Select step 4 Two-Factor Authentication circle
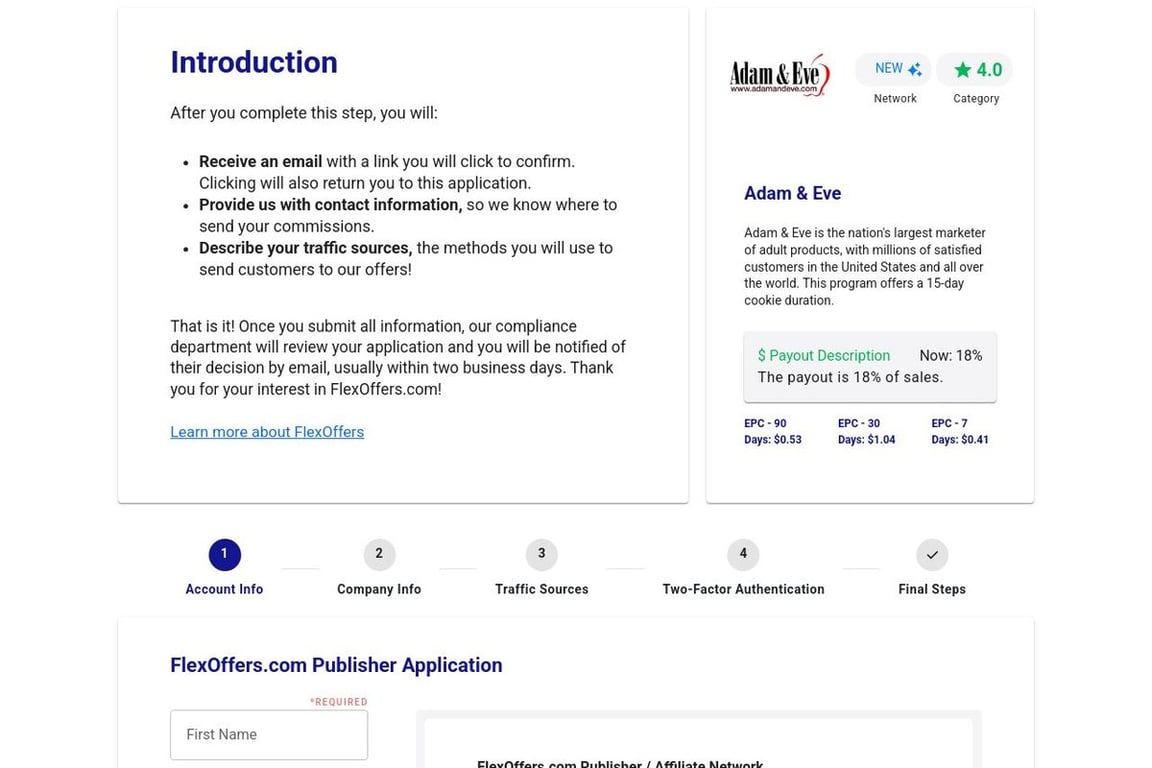The image size is (1152, 768). [743, 554]
